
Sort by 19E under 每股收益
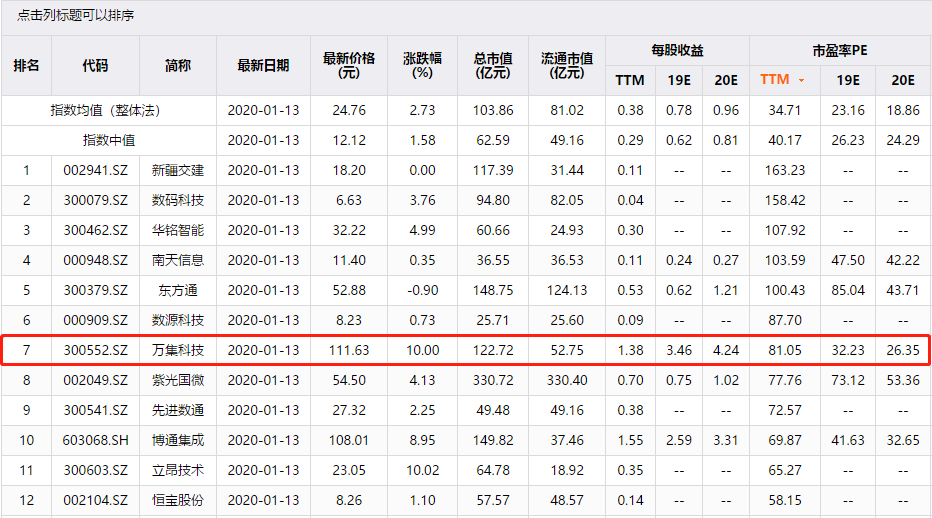coord(679,80)
